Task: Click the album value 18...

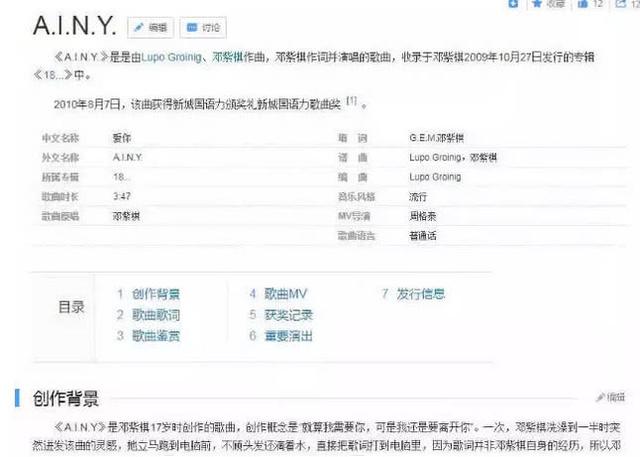Action: [x=122, y=177]
